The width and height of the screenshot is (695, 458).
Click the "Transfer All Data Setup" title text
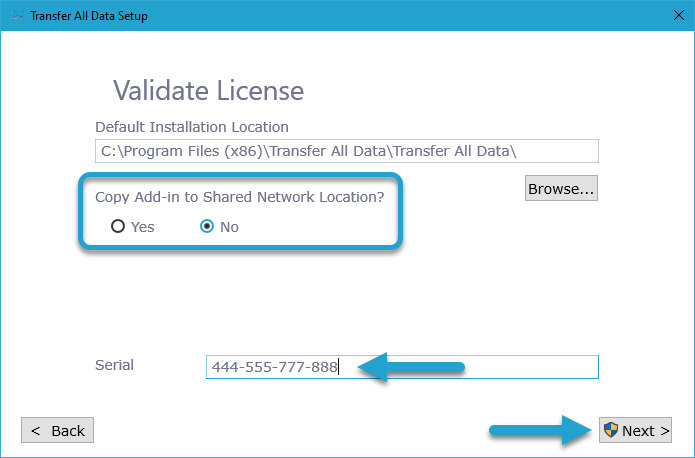[89, 16]
